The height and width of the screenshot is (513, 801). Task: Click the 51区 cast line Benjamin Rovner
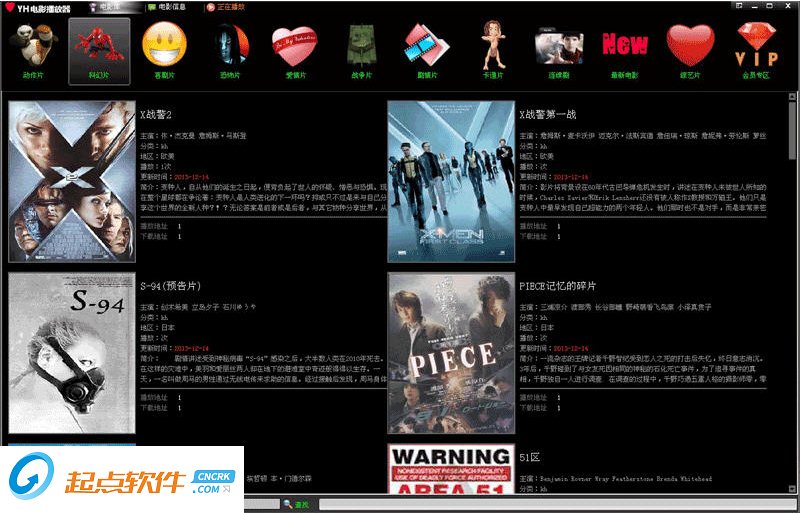[616, 479]
